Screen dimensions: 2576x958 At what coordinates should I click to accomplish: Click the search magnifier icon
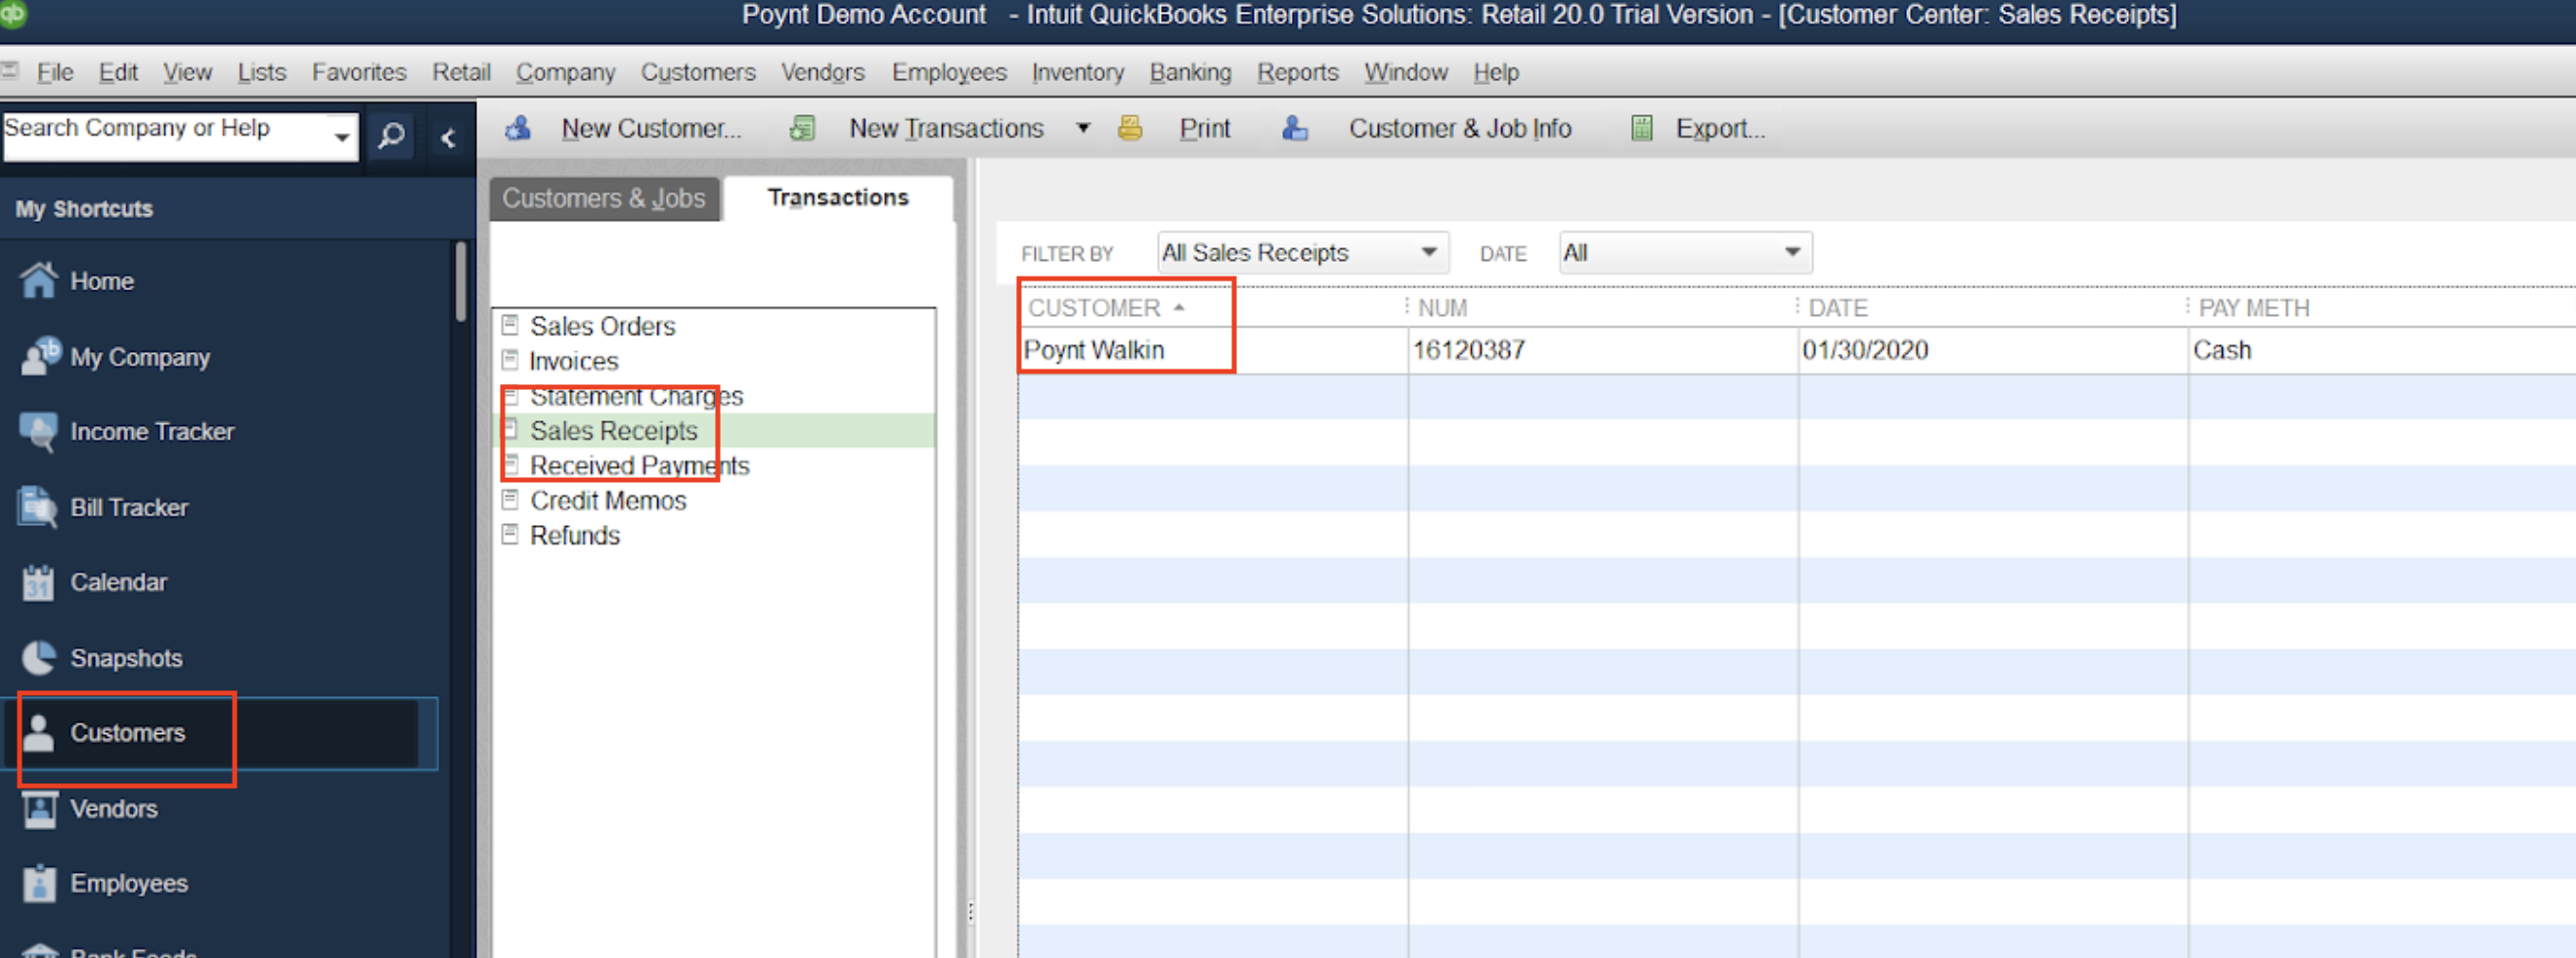coord(391,135)
